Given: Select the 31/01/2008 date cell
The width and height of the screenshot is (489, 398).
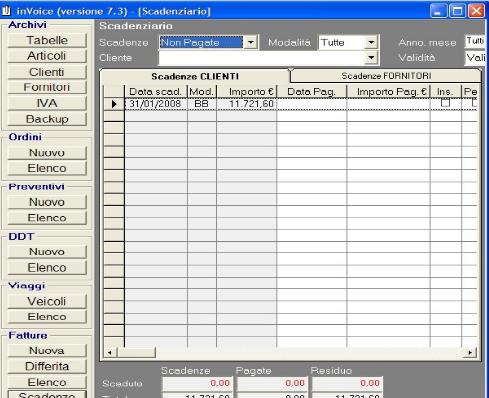Looking at the screenshot, I should click(156, 104).
